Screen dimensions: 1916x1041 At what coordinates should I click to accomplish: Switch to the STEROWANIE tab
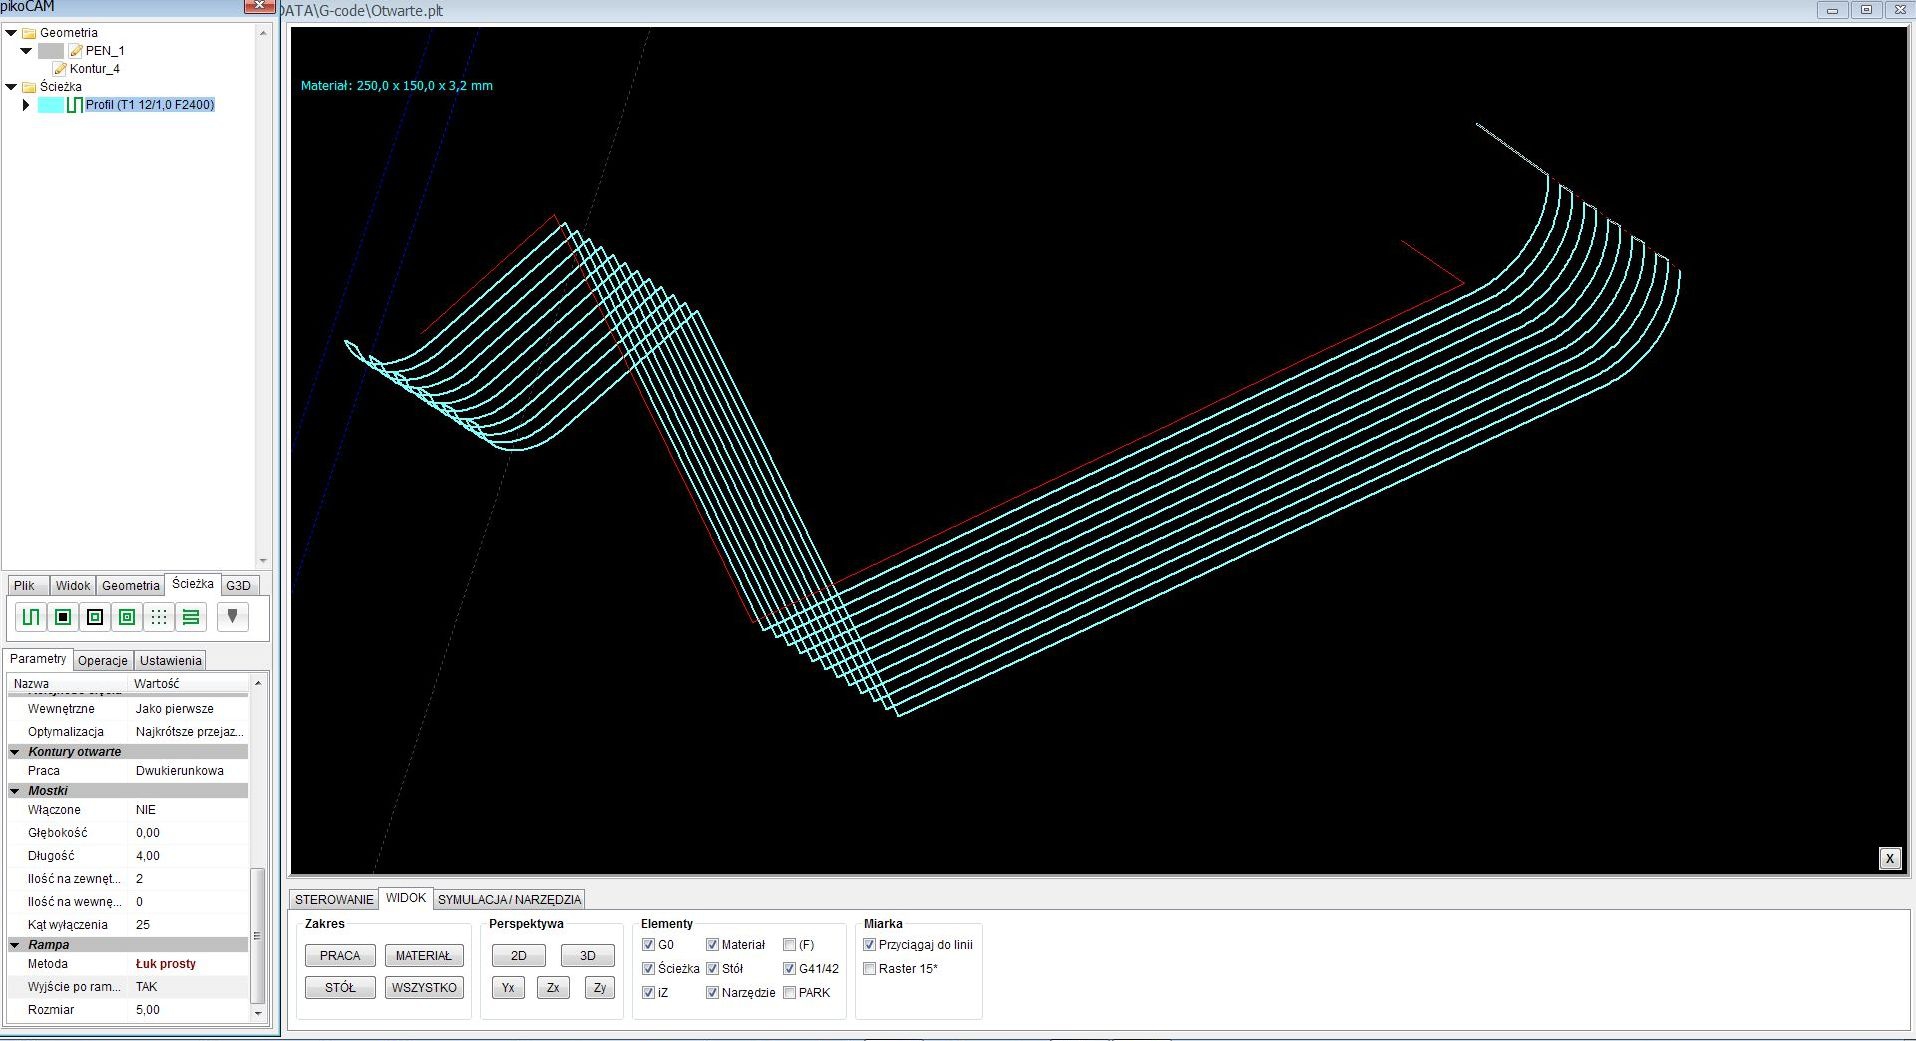point(334,900)
